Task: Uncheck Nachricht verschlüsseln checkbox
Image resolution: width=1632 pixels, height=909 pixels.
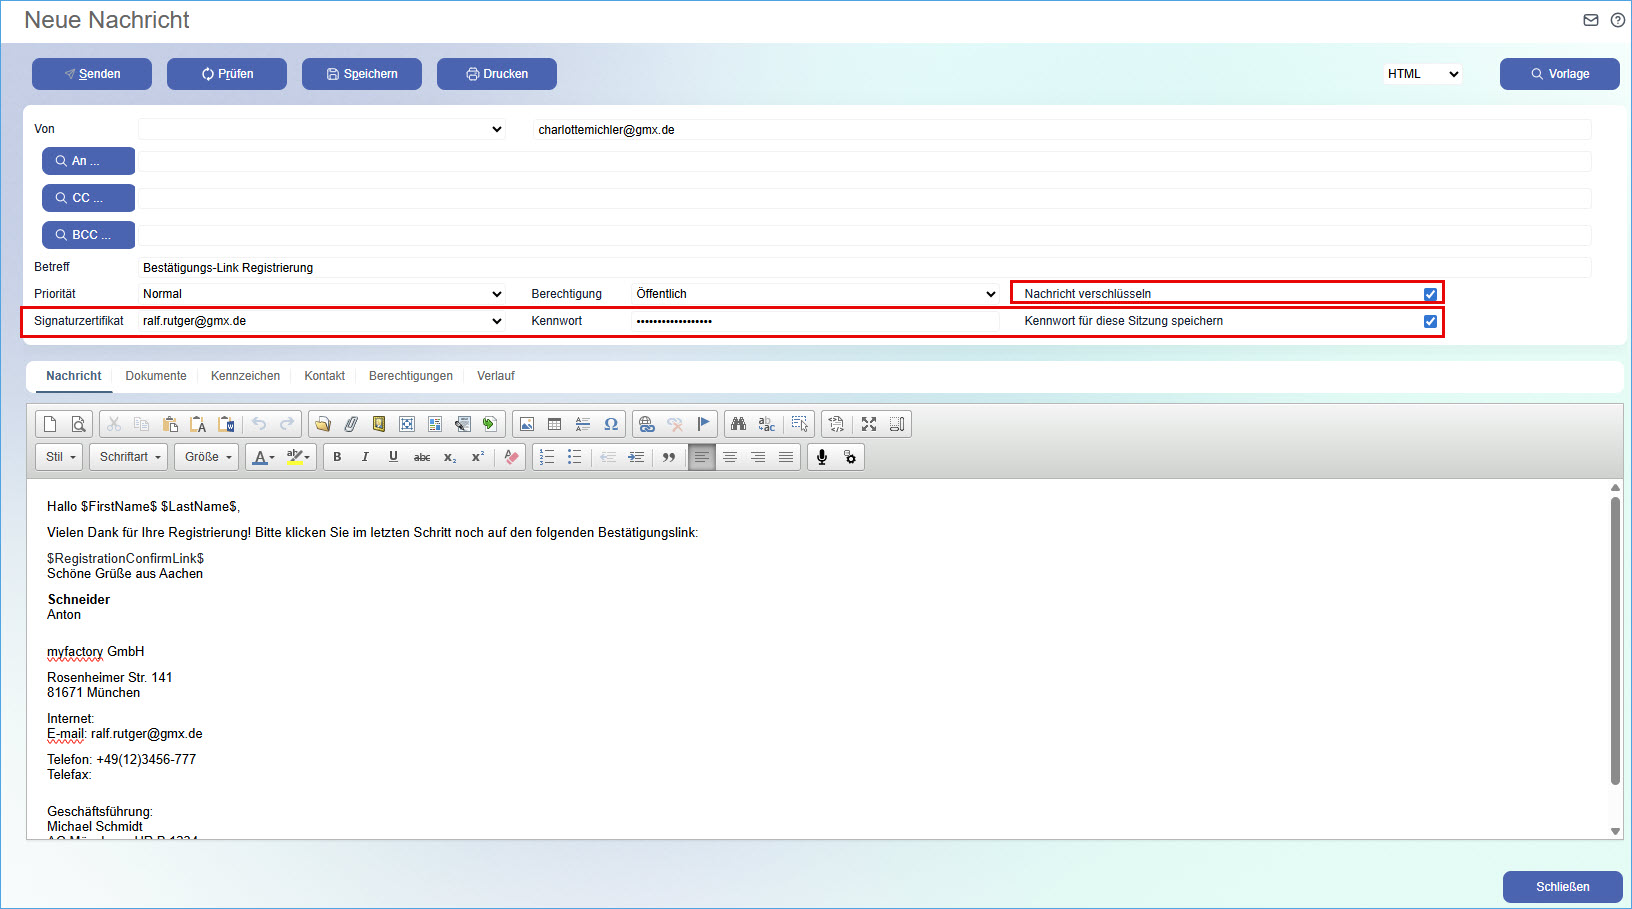Action: point(1430,294)
